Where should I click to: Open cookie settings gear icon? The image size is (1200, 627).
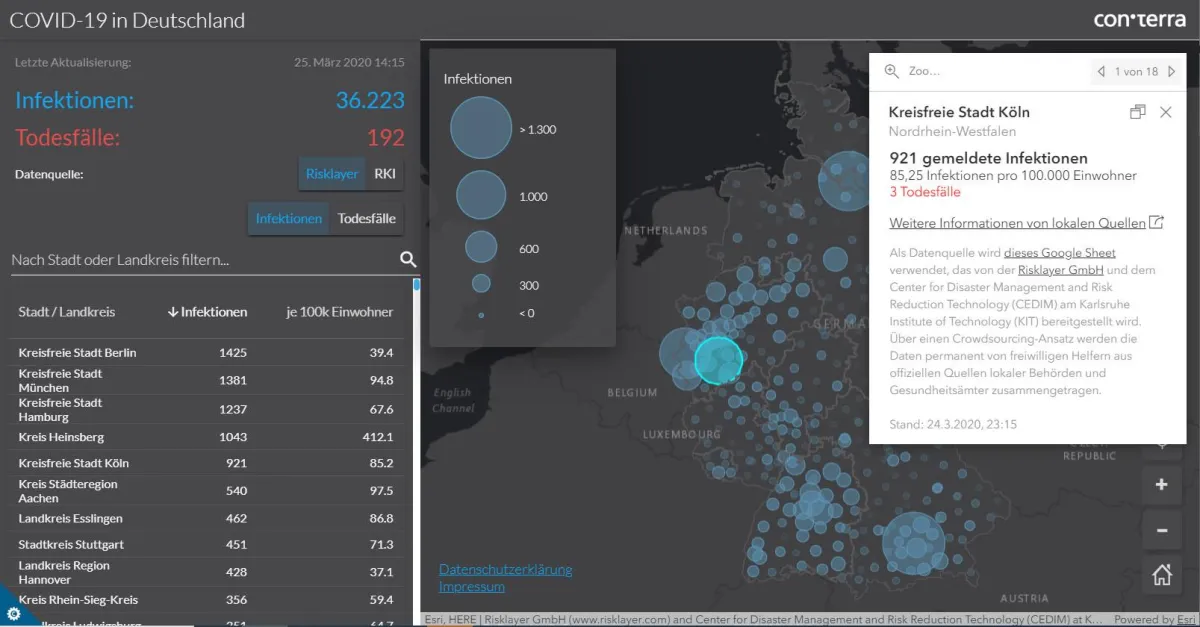point(12,613)
